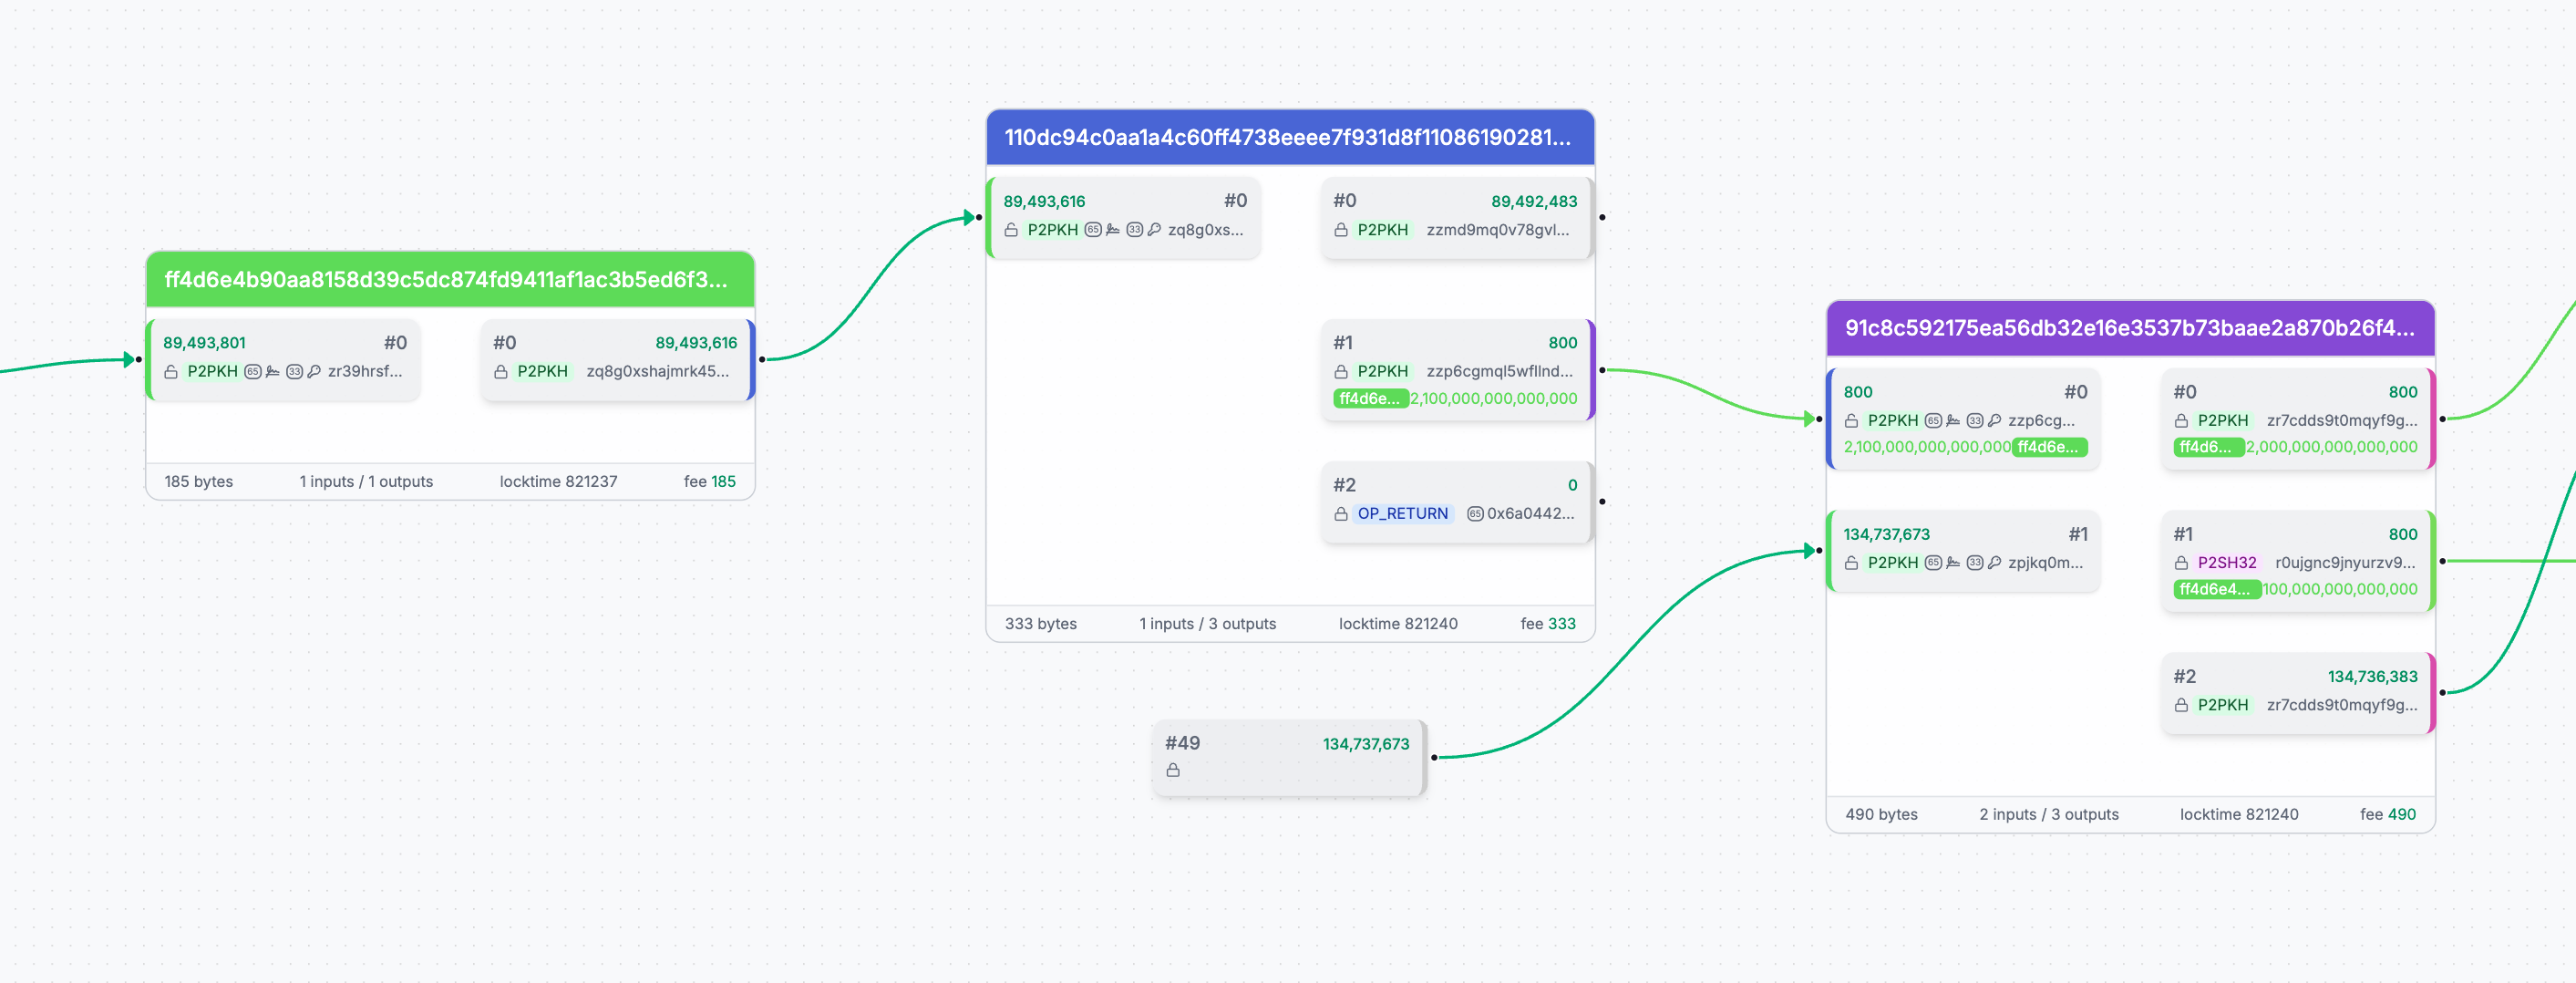
Task: Select the address r0ujgnc9jnyurzv9...
Action: point(2345,562)
